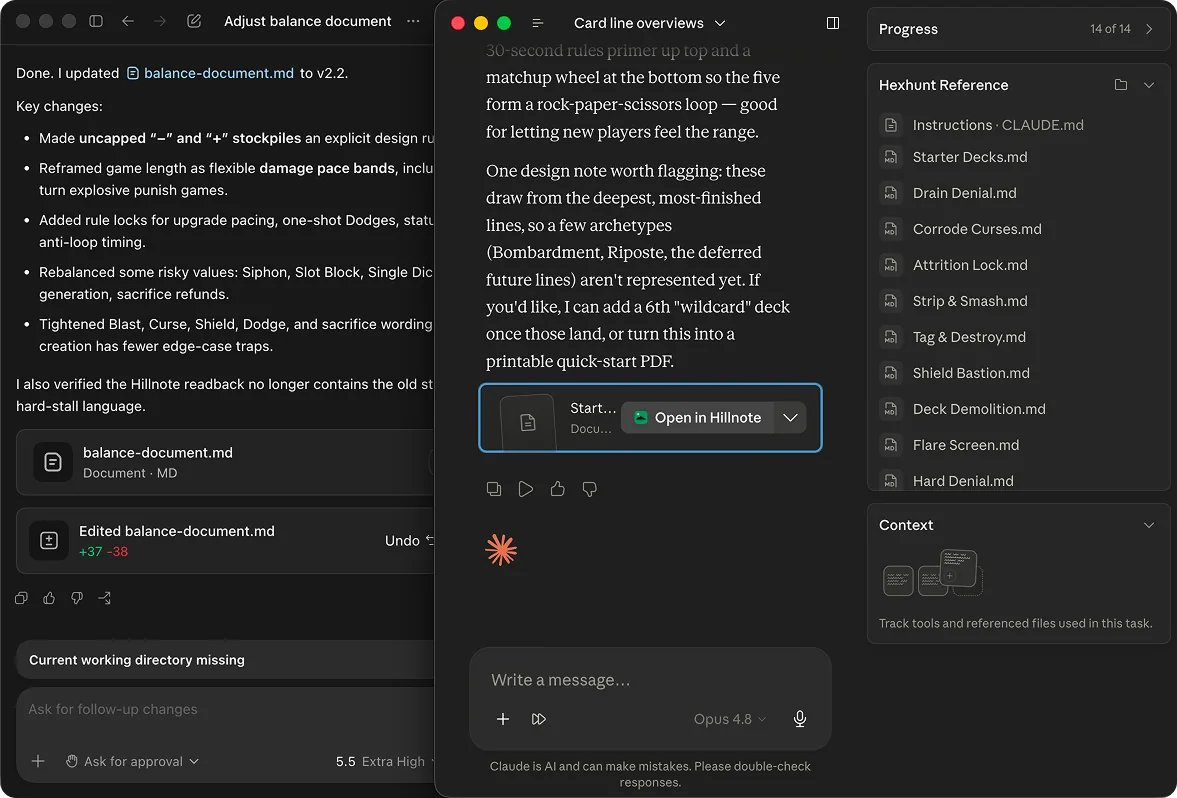Expand options arrow beside Open in Hillnote
The image size is (1177, 798).
pos(790,417)
